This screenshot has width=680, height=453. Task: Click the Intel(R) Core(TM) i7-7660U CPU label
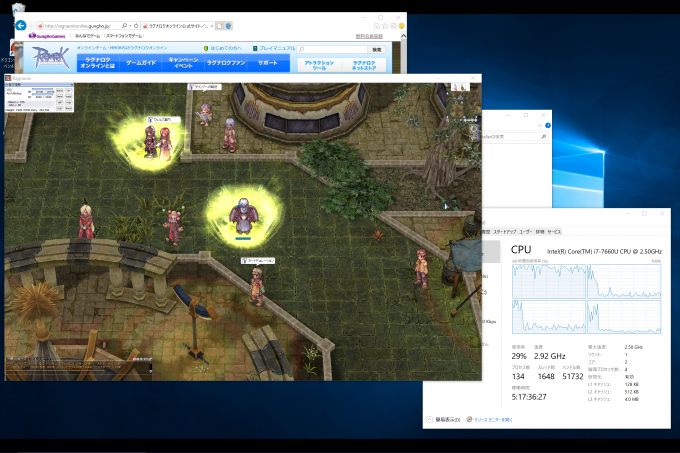point(604,251)
